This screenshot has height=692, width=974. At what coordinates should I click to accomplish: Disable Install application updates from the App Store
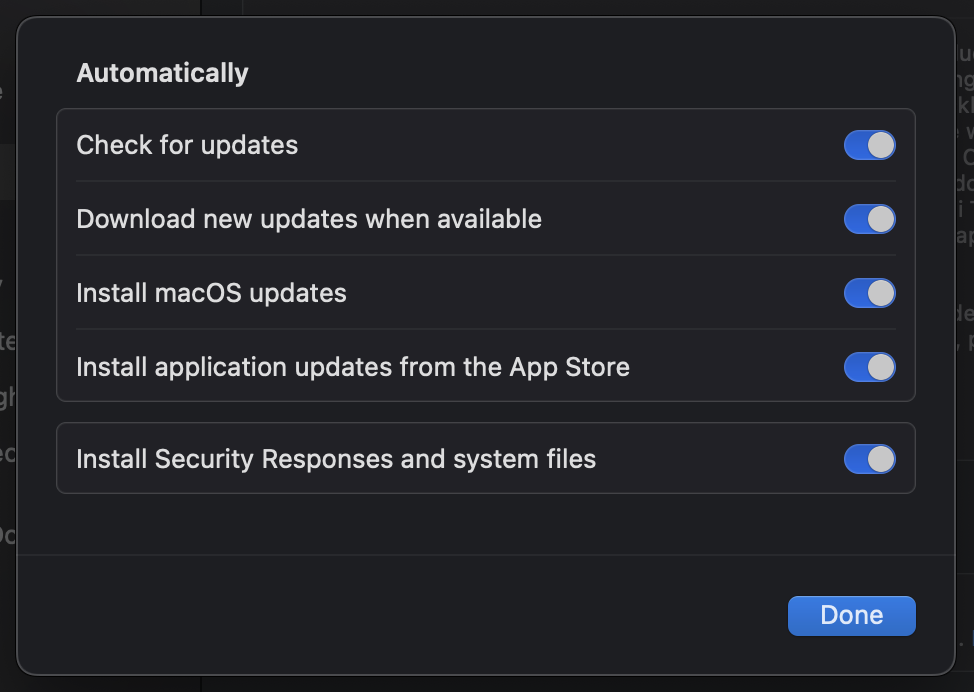868,367
